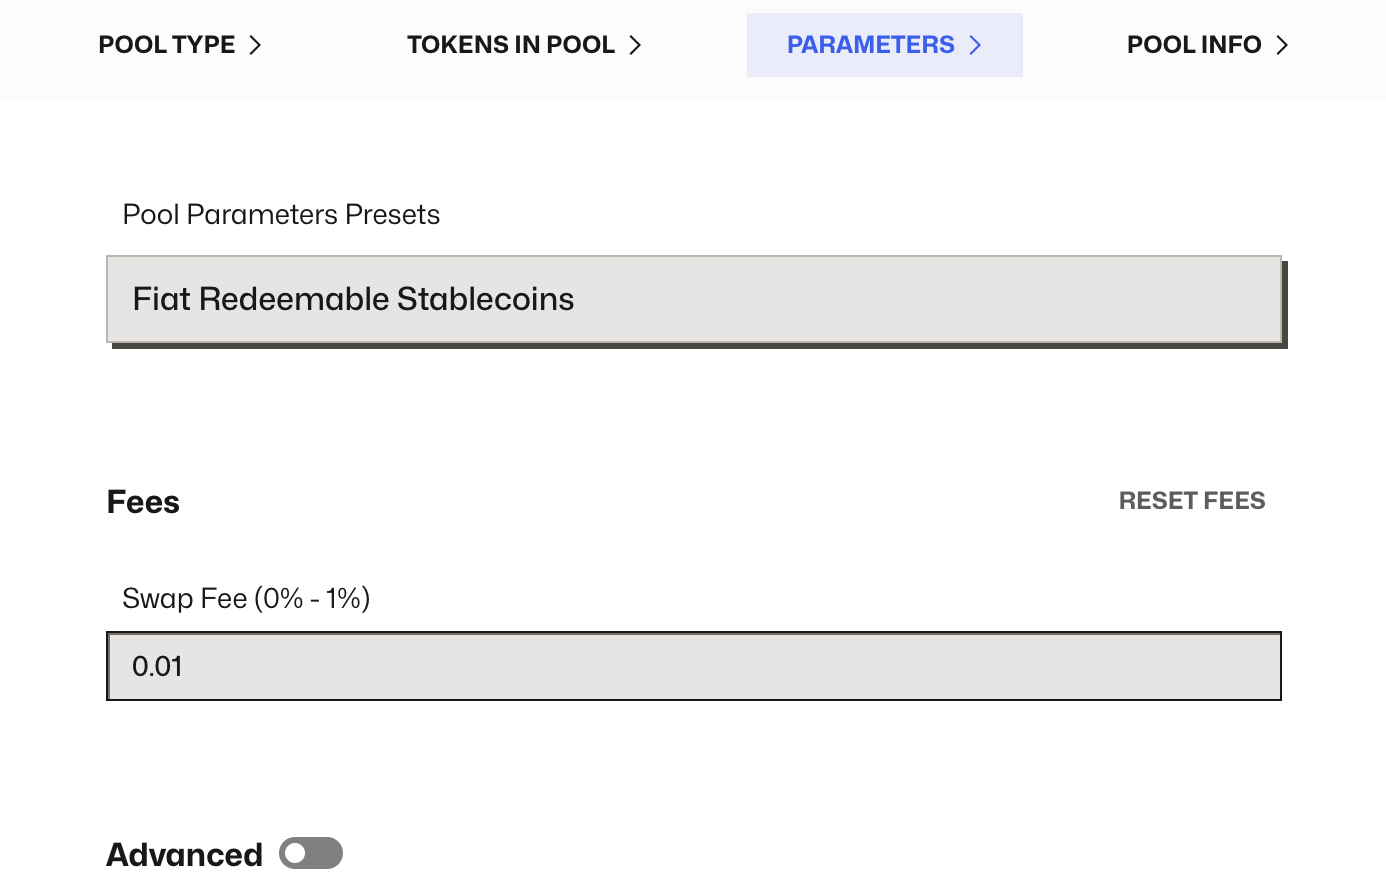Switch to the POOL TYPE step
1386x894 pixels.
click(167, 44)
